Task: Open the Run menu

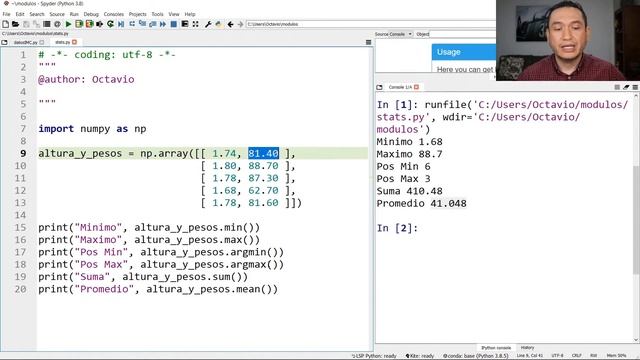Action: click(74, 14)
